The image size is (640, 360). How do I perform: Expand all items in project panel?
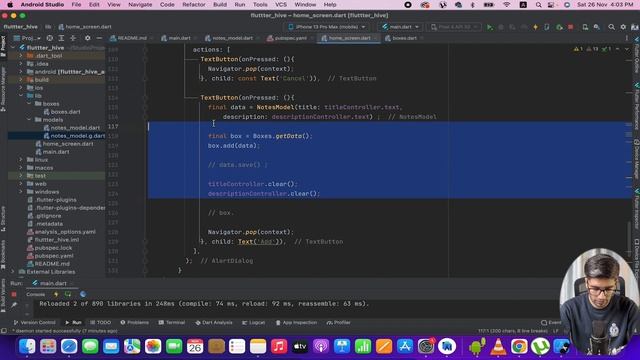coord(61,38)
